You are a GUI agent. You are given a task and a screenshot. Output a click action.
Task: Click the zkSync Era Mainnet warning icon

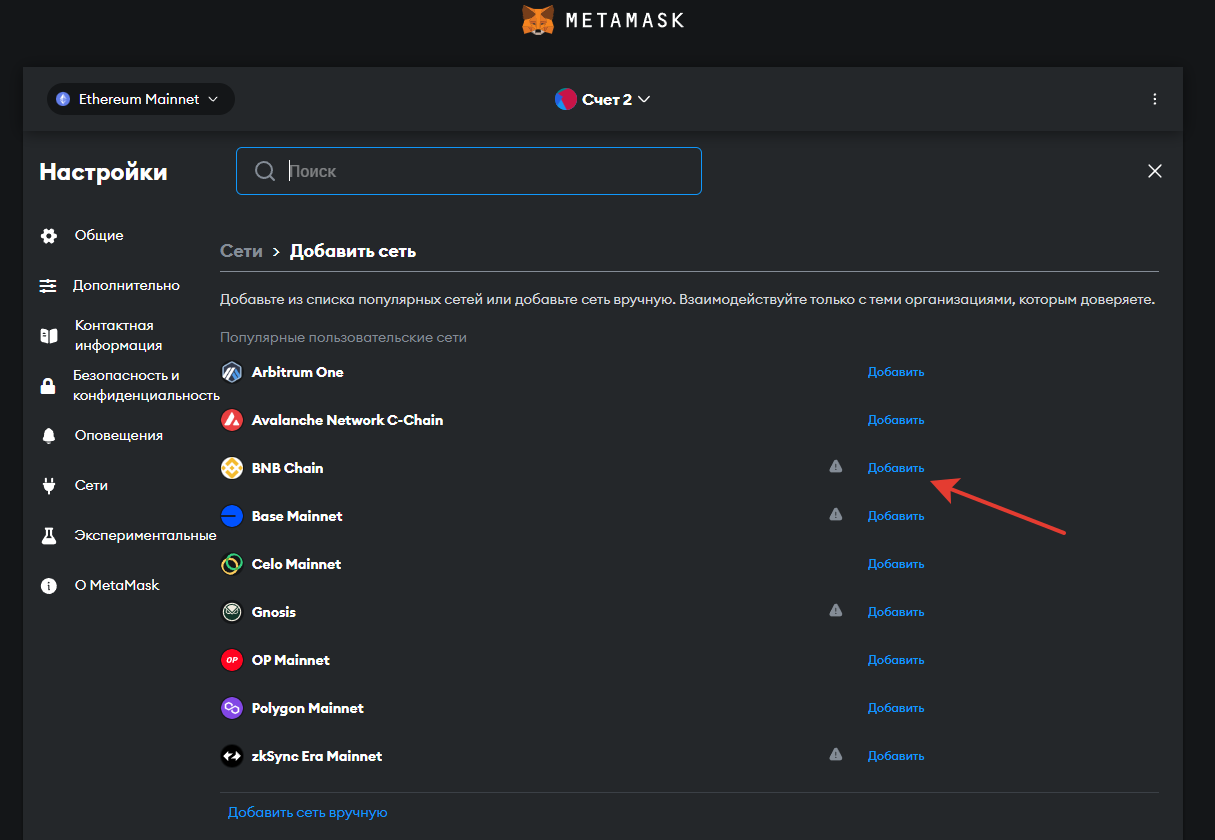pyautogui.click(x=836, y=755)
